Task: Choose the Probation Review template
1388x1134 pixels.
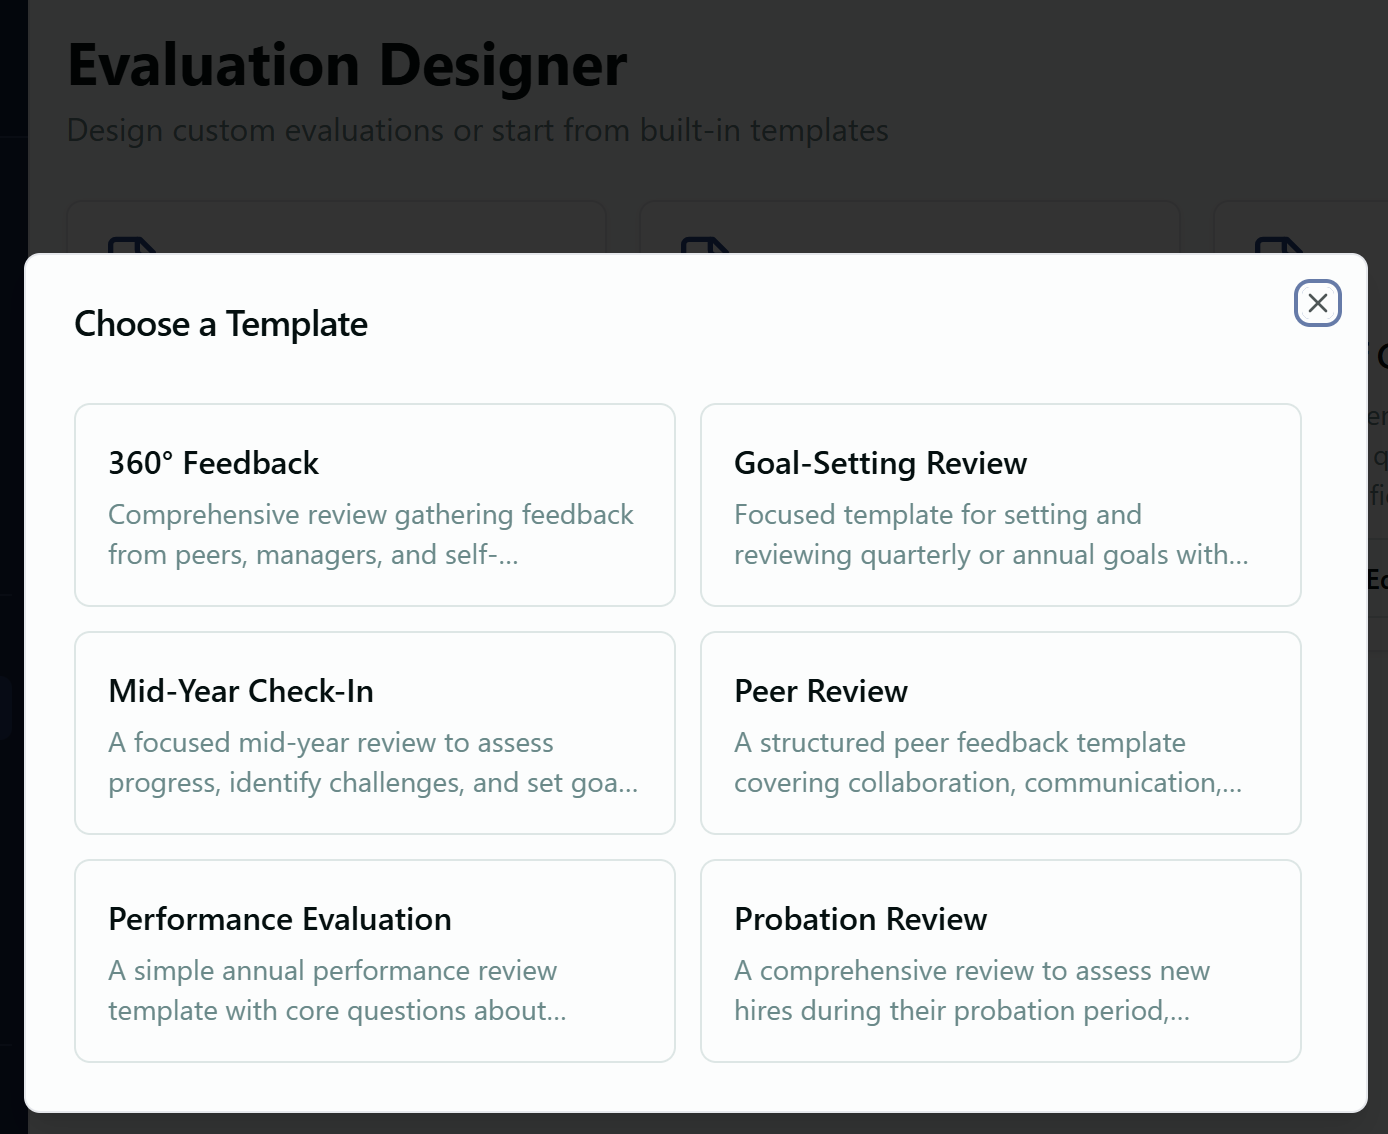Action: [x=860, y=919]
